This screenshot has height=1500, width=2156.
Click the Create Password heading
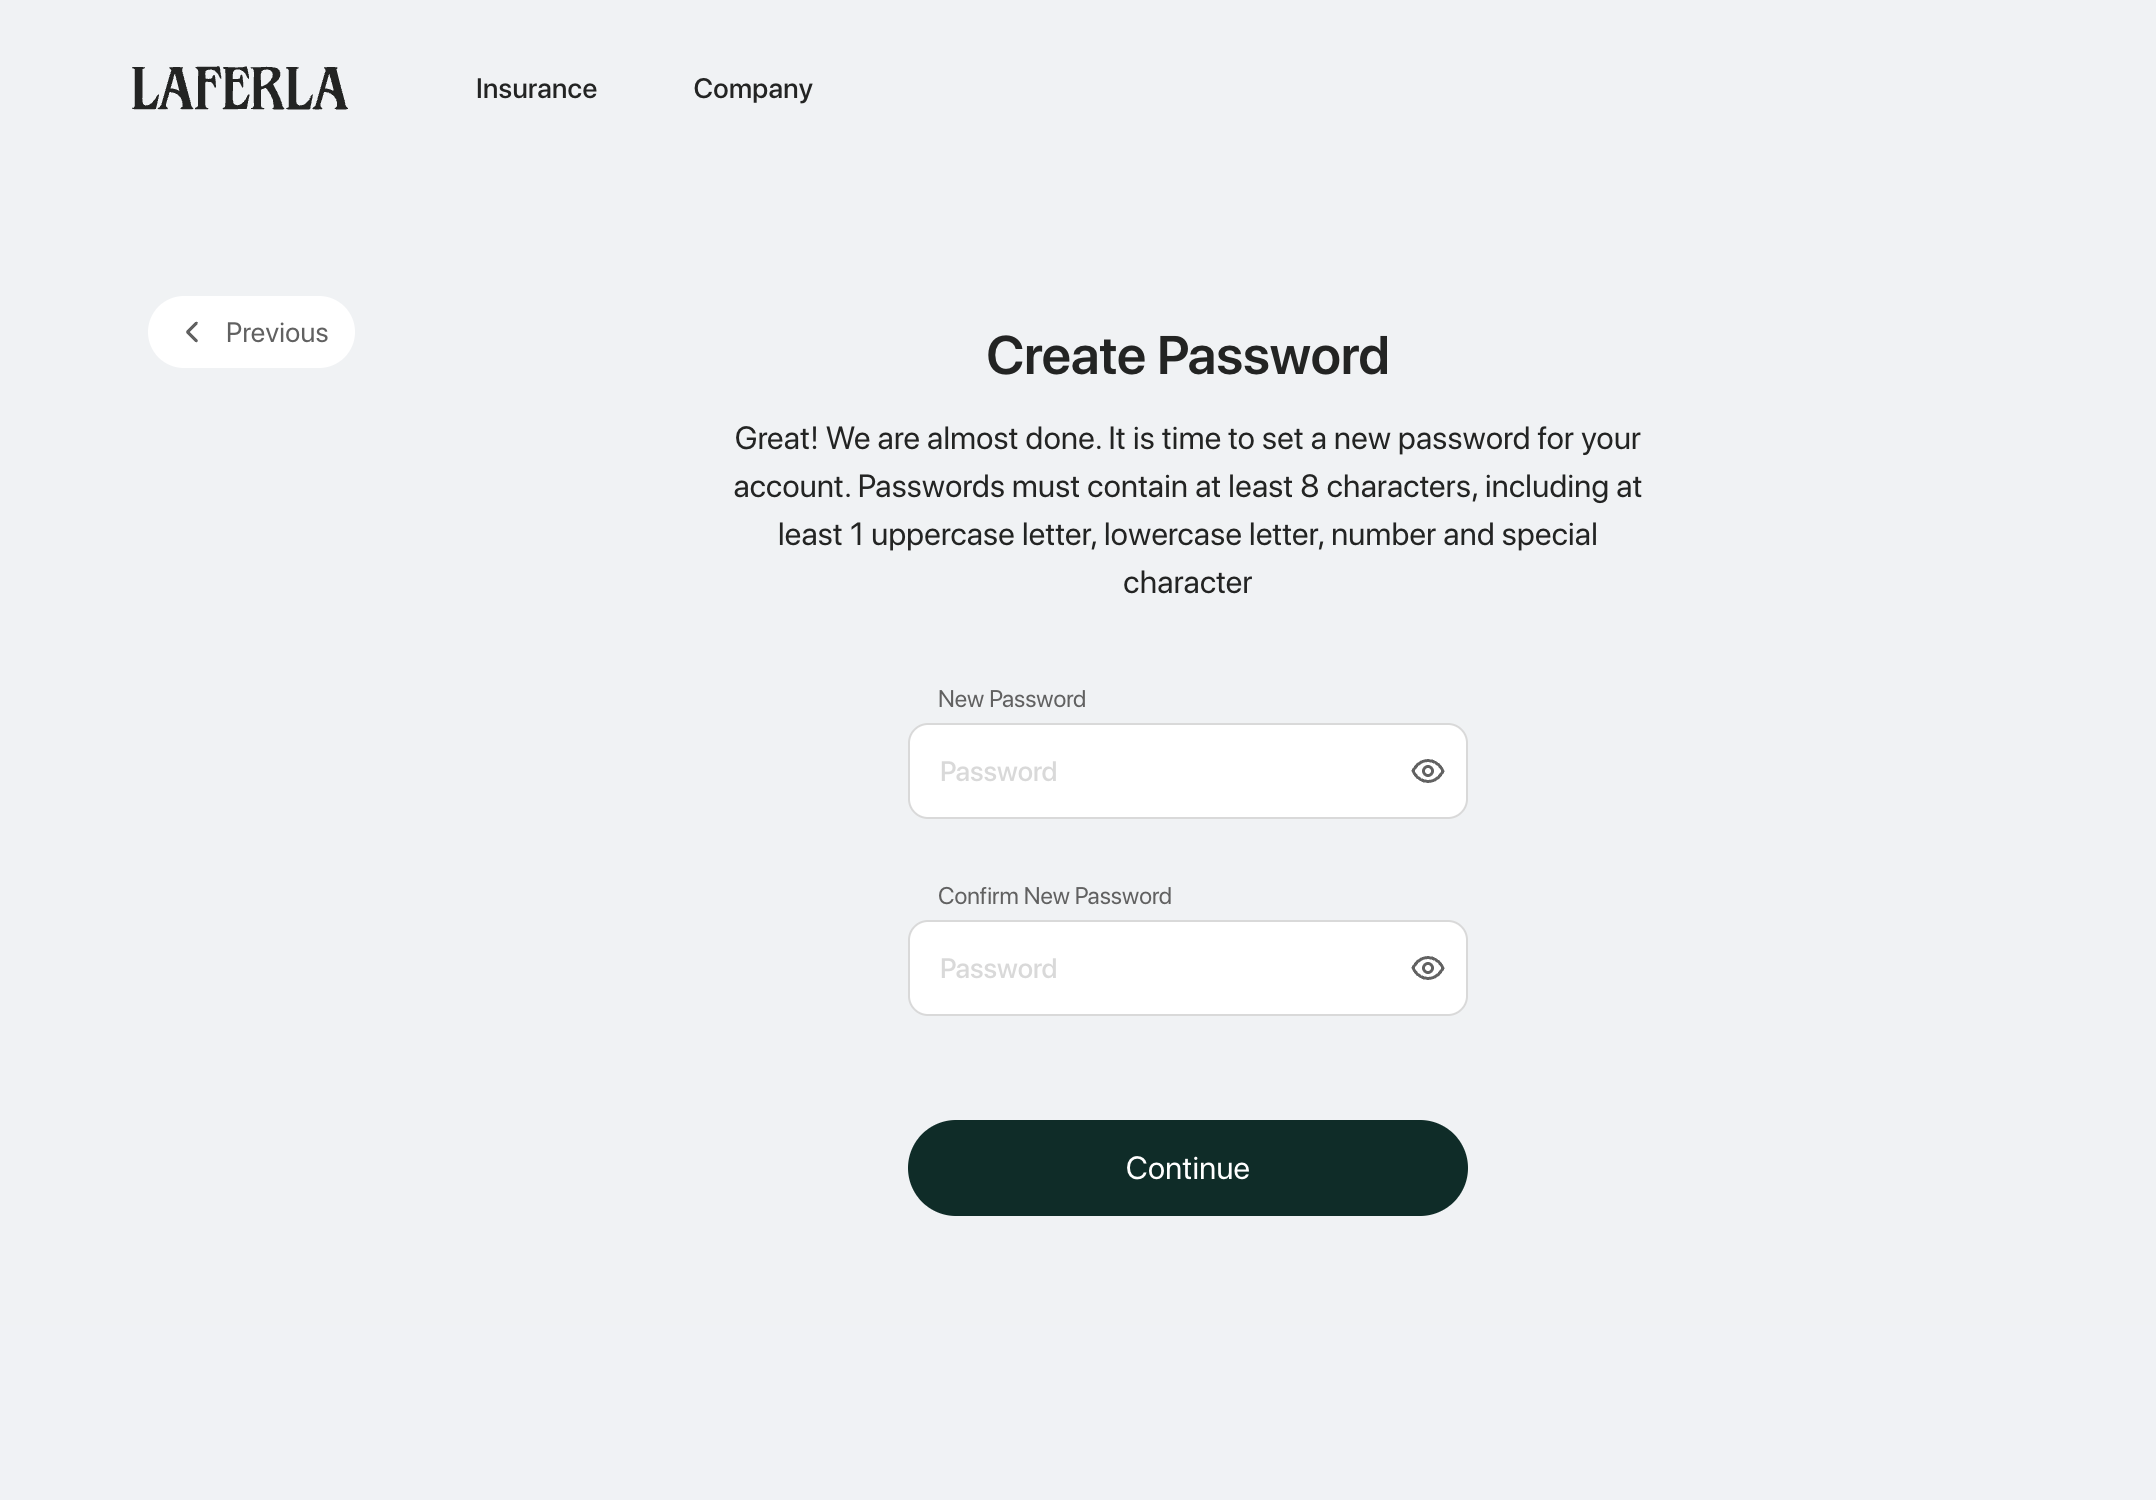[x=1187, y=356]
